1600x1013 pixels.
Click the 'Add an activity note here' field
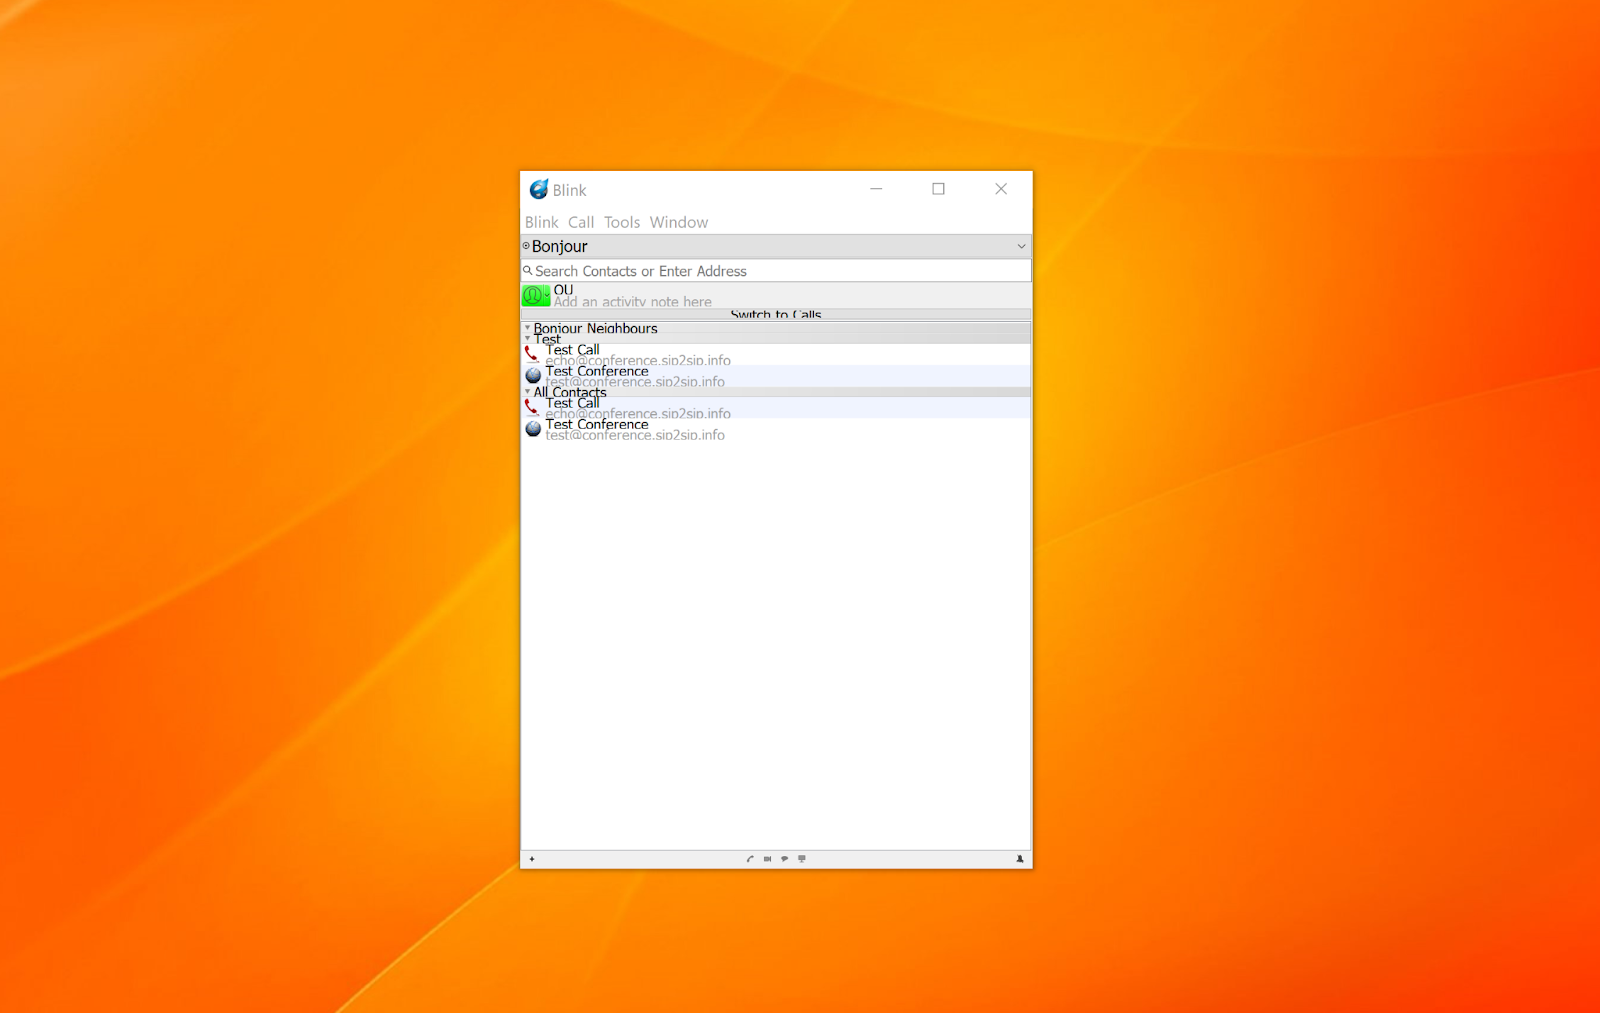pos(633,302)
